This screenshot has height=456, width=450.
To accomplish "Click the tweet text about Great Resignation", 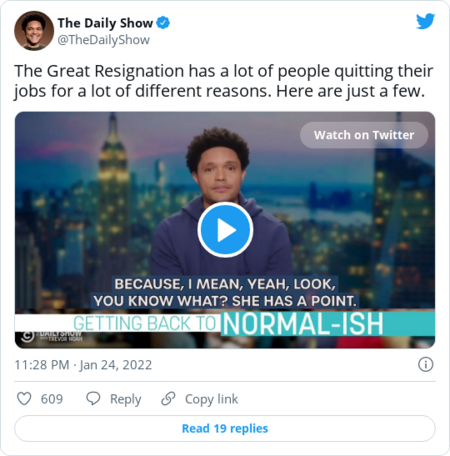I will click(223, 81).
